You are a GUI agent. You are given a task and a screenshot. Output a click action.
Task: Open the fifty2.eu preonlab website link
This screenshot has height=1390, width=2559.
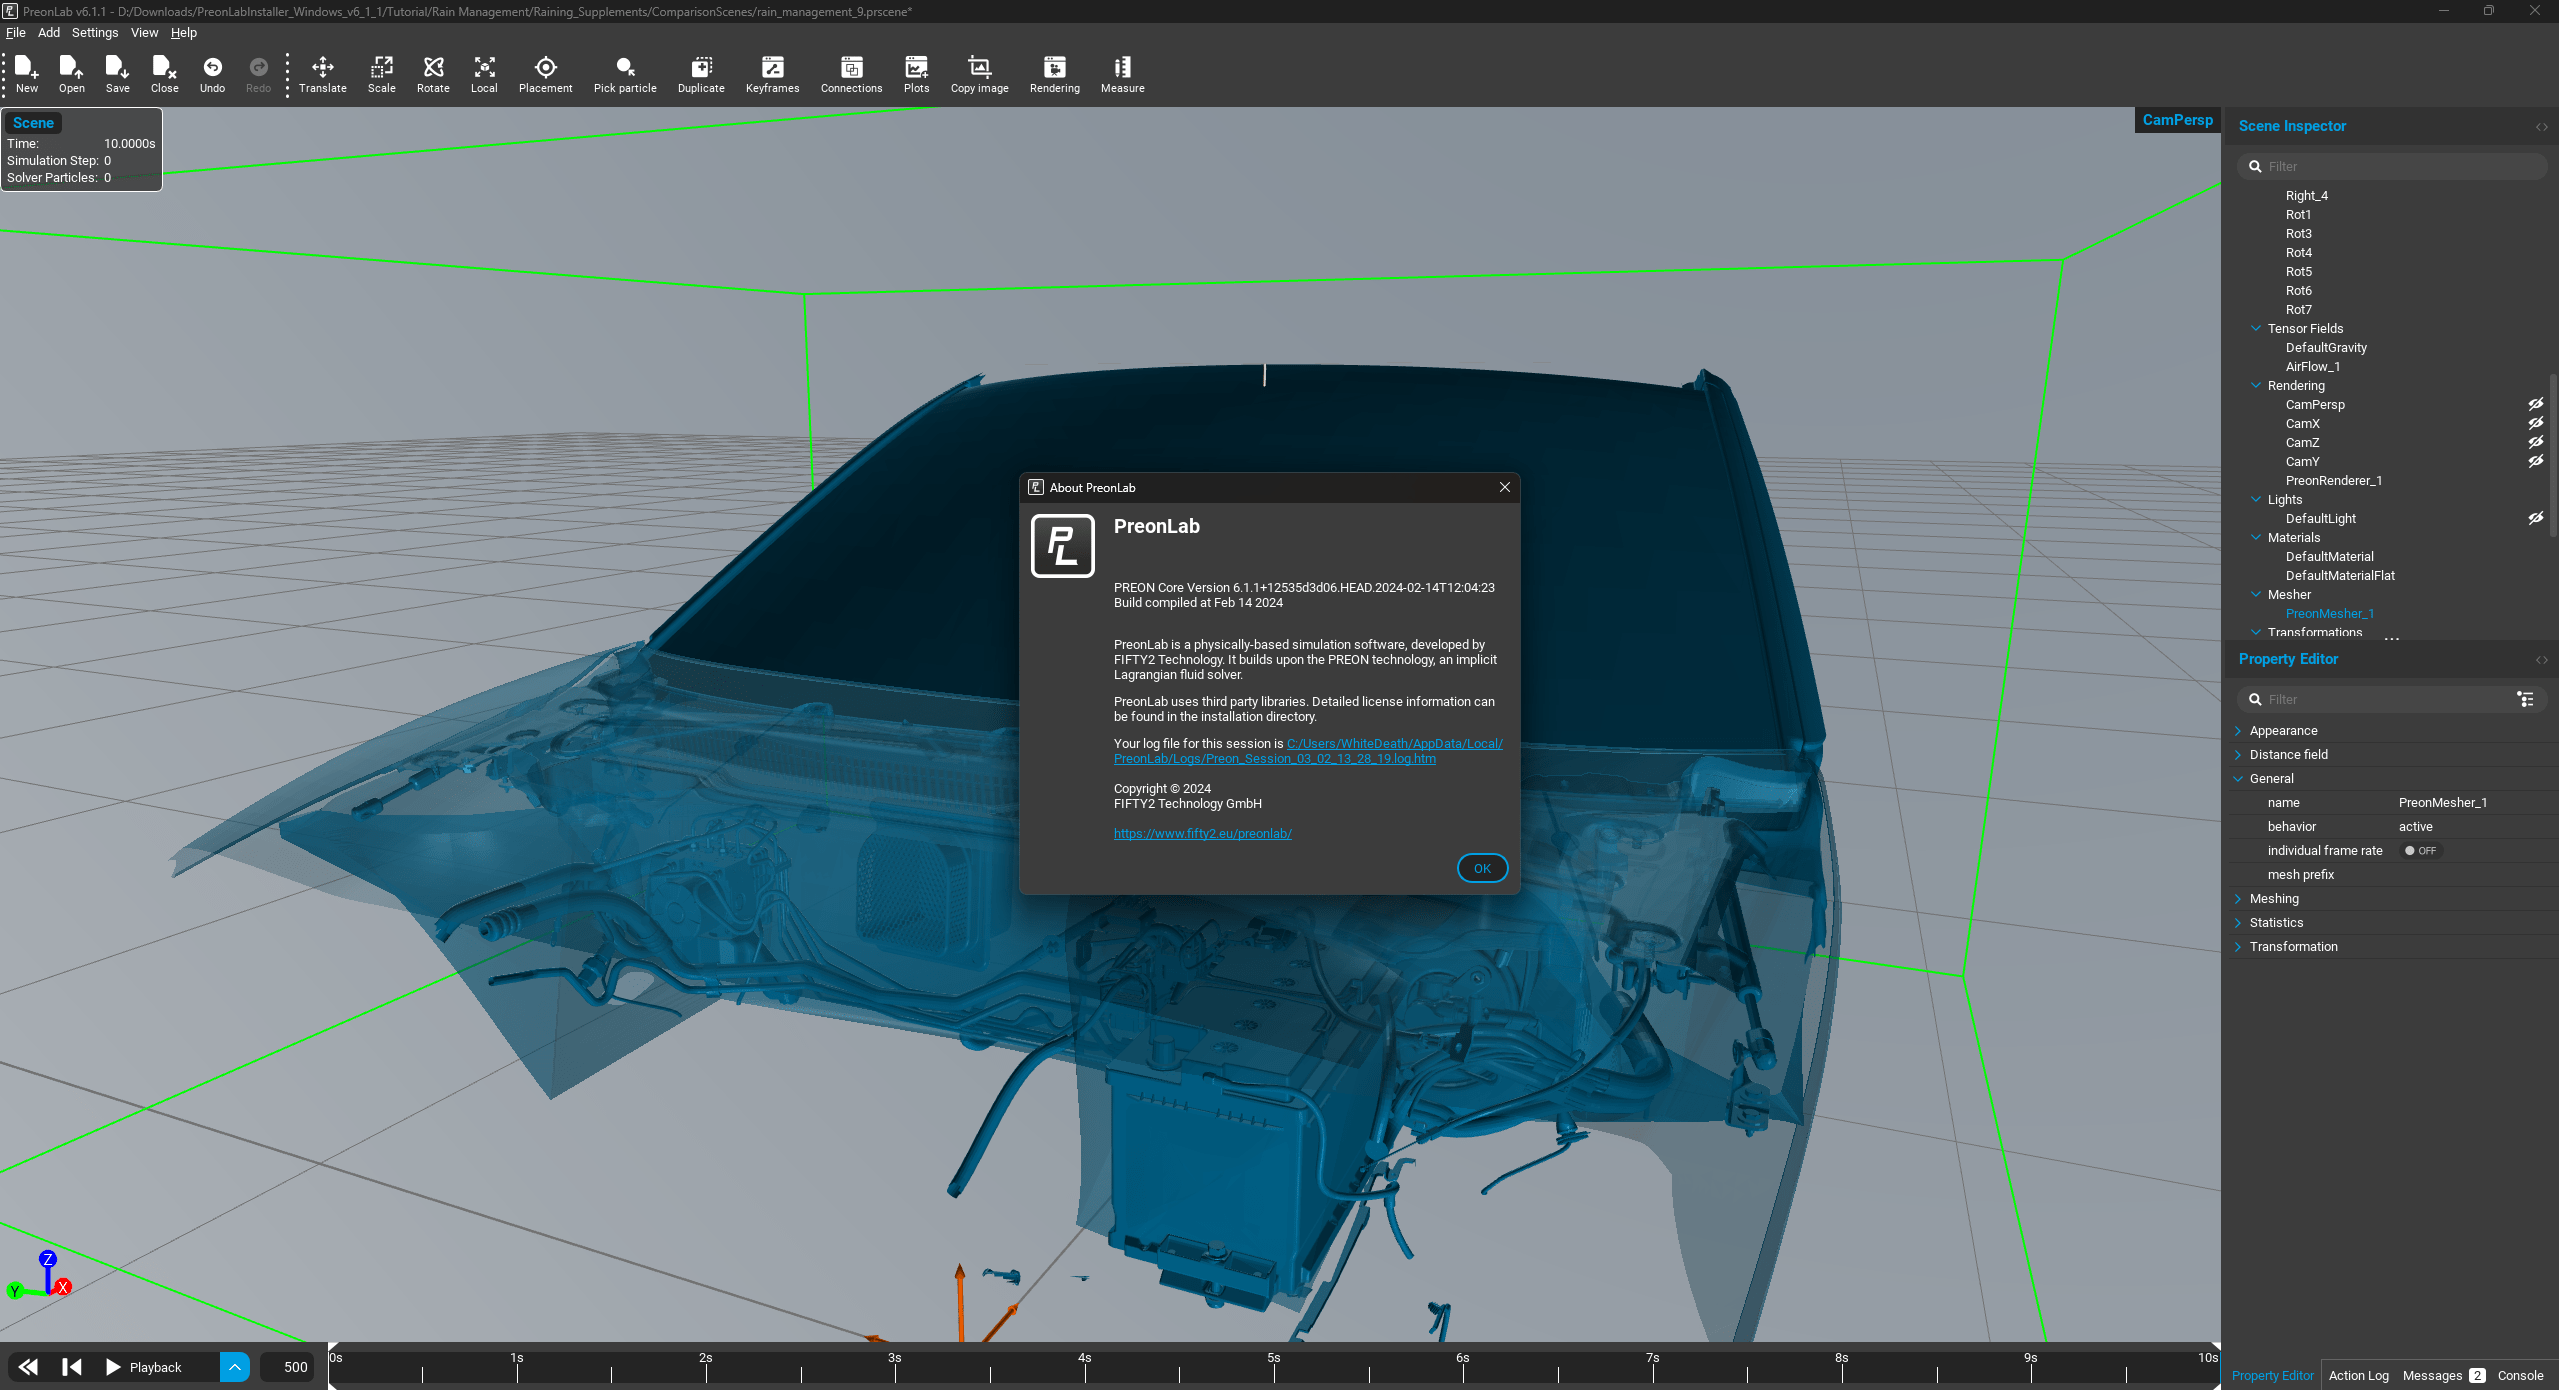tap(1203, 833)
